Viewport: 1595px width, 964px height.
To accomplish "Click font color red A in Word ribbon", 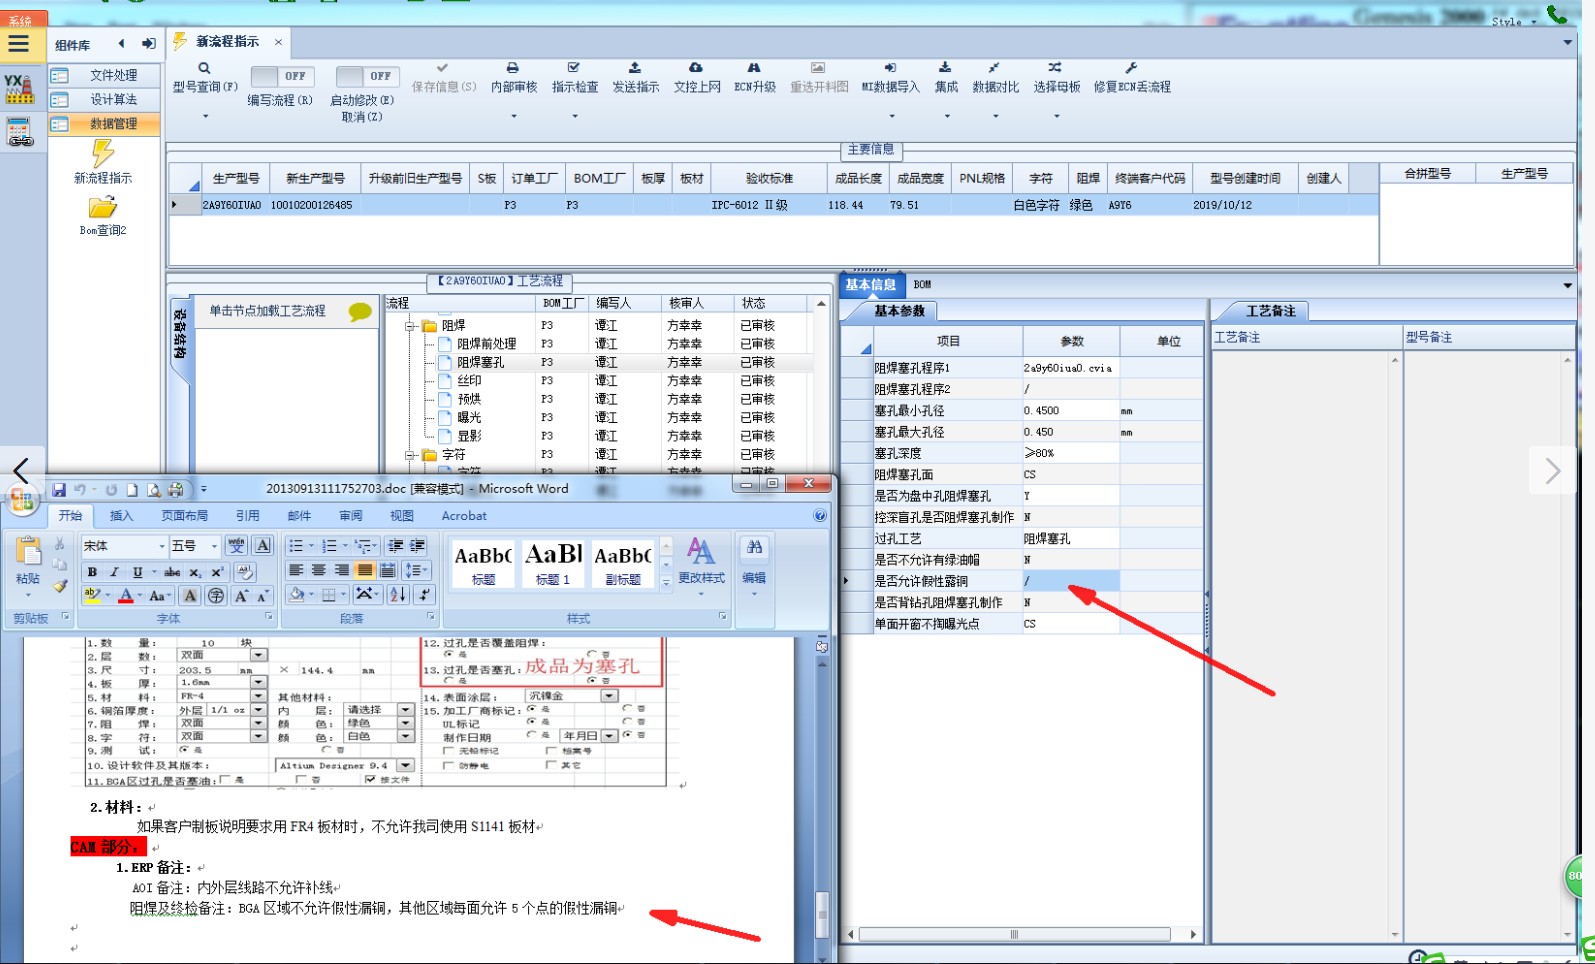I will point(125,596).
